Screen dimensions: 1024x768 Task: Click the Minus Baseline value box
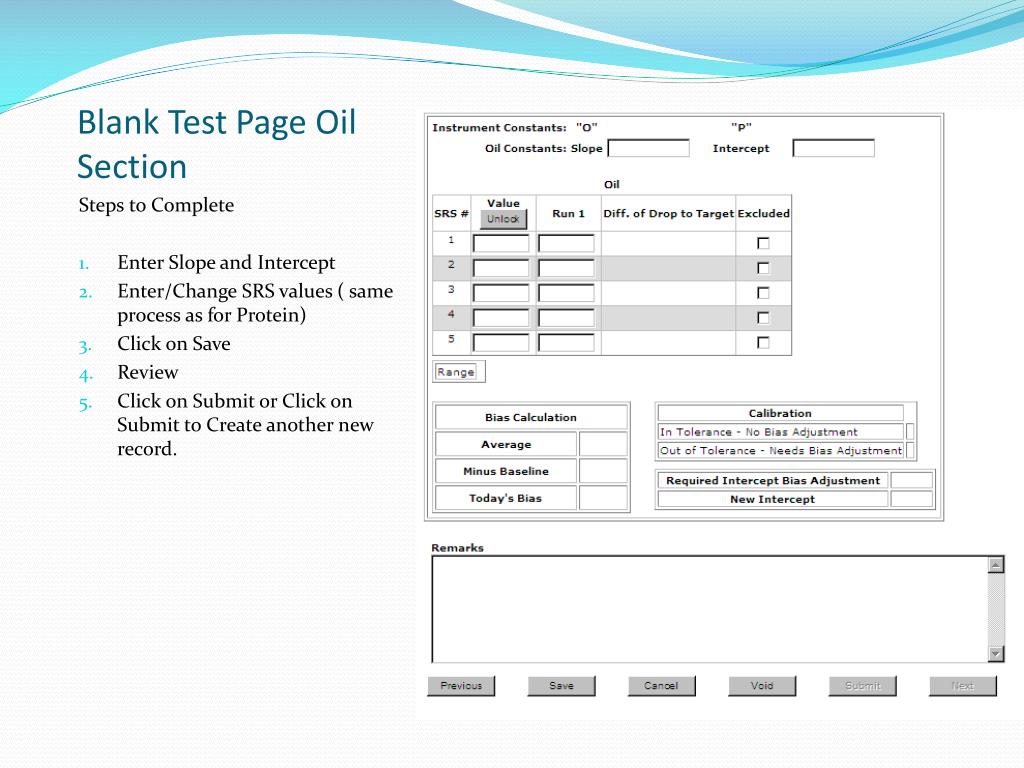coord(603,471)
